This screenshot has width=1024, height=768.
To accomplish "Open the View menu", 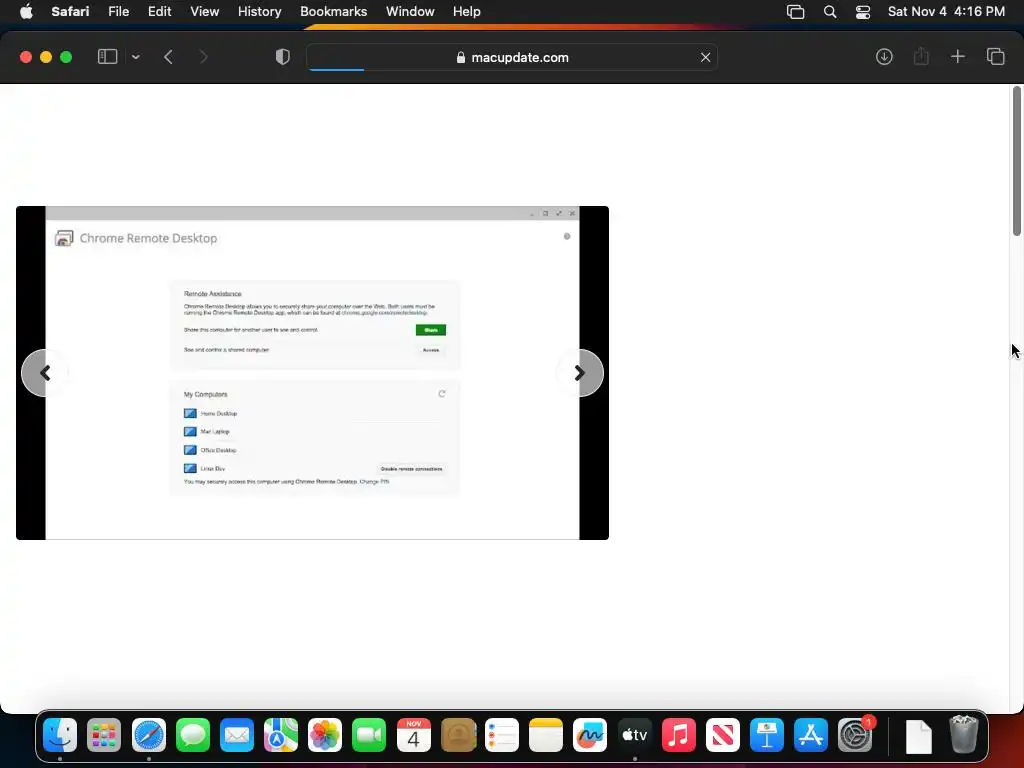I will 204,11.
